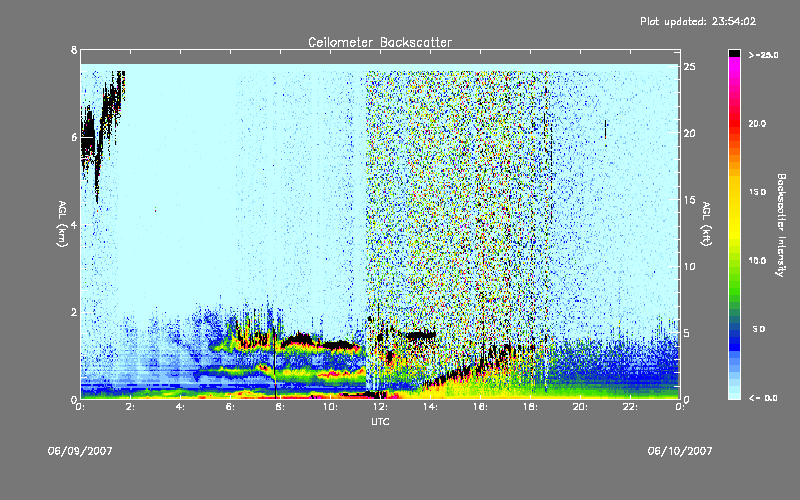Click the left AGL (km) axis label
The height and width of the screenshot is (500, 800).
pyautogui.click(x=62, y=224)
